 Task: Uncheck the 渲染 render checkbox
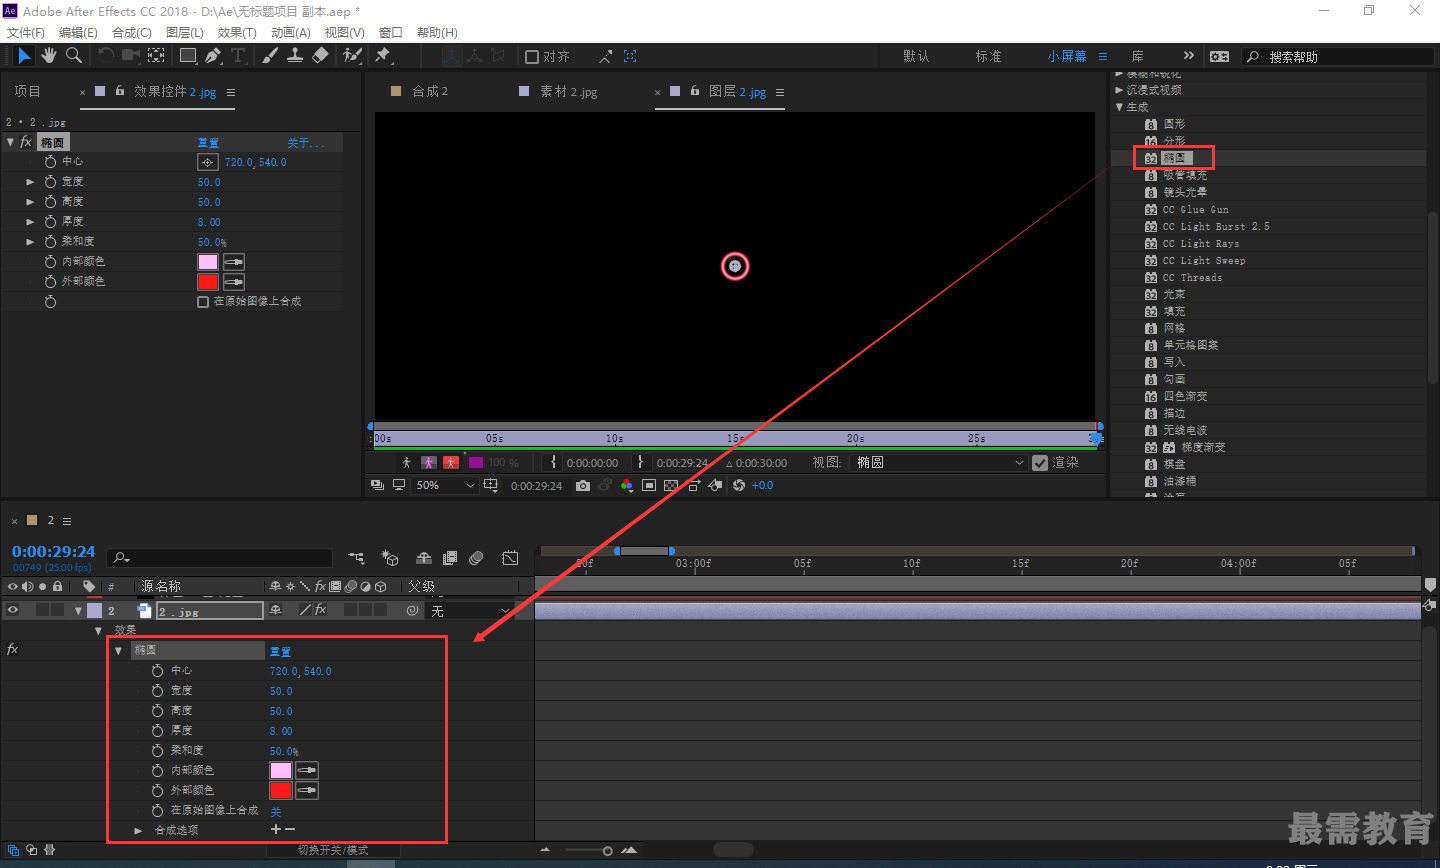click(1040, 463)
